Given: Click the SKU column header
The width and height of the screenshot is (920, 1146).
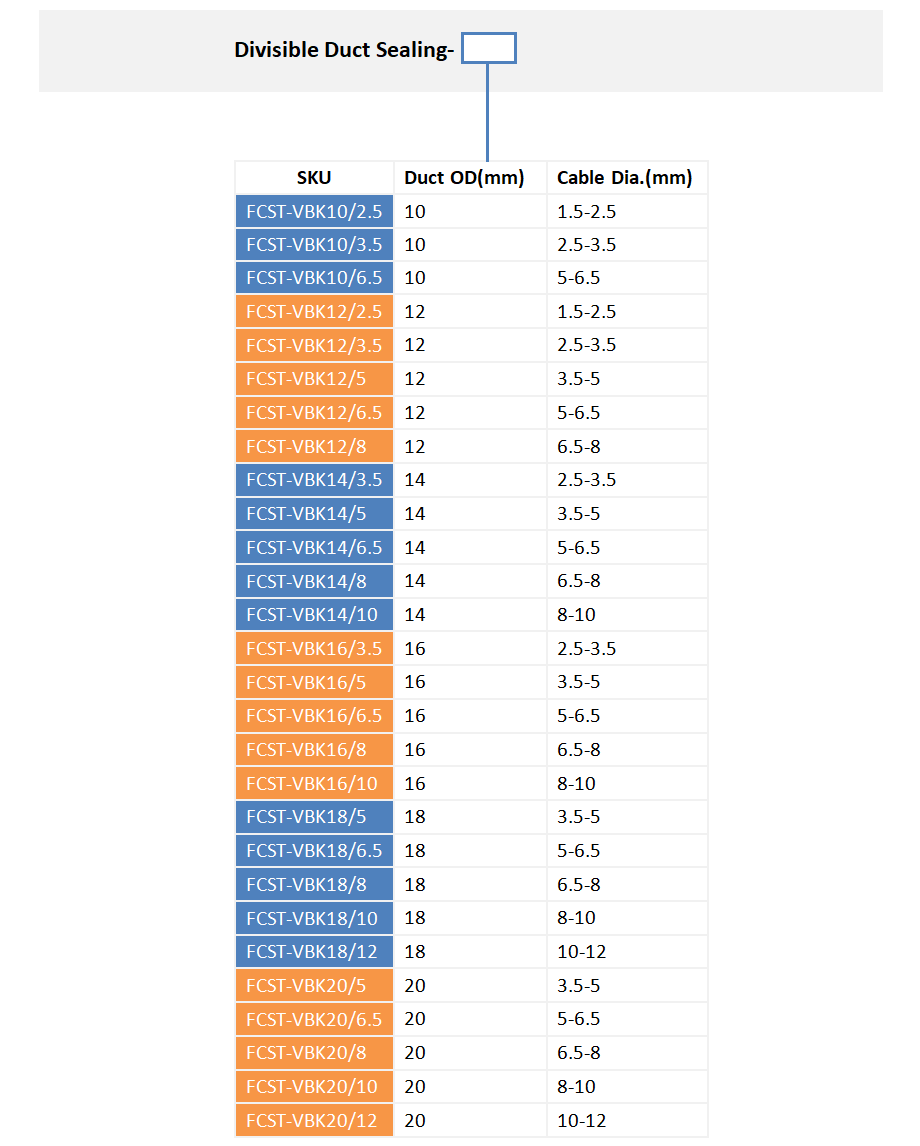Looking at the screenshot, I should 314,178.
